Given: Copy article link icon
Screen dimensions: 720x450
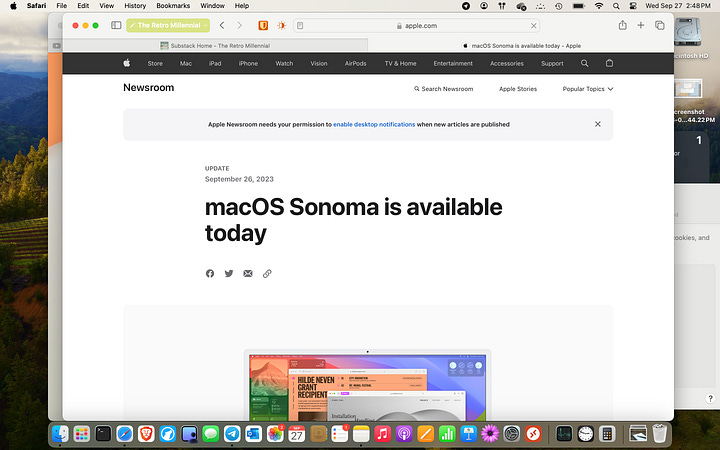Looking at the screenshot, I should click(267, 274).
